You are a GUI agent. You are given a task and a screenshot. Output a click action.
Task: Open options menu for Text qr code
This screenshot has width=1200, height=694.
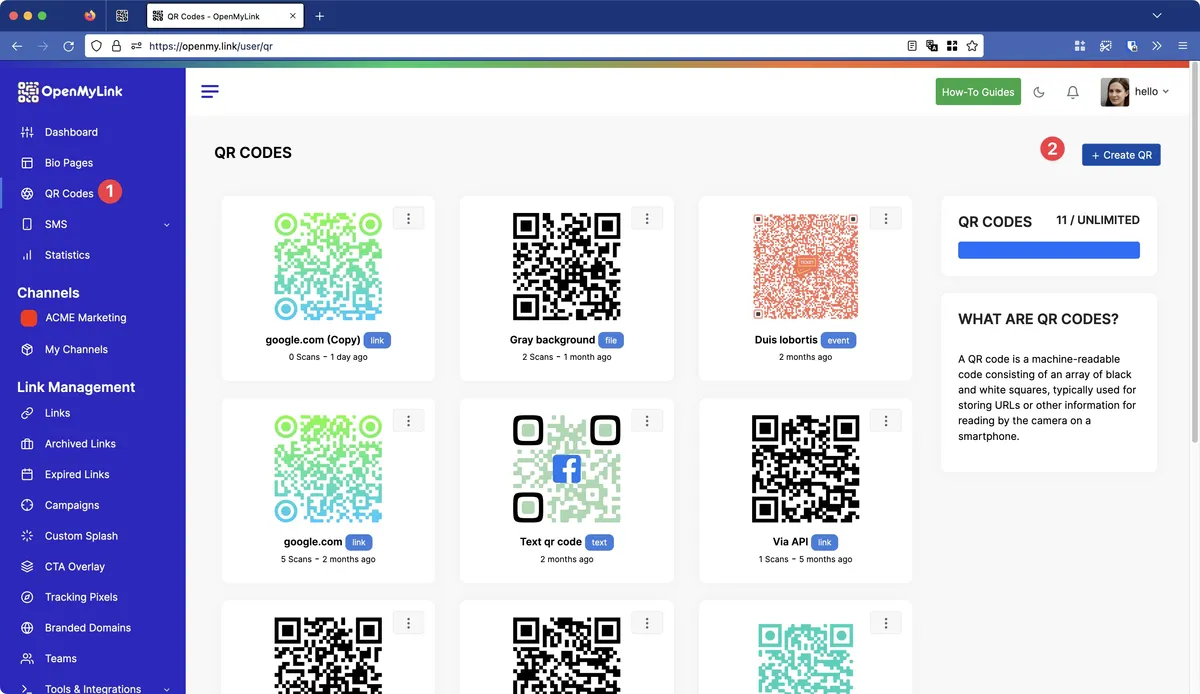[x=647, y=420]
